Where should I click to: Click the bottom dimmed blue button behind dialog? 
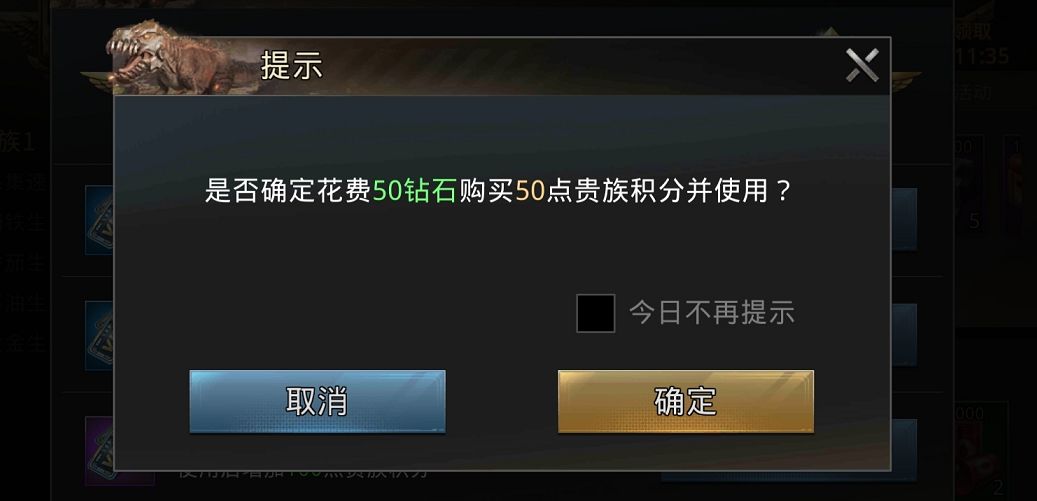904,450
